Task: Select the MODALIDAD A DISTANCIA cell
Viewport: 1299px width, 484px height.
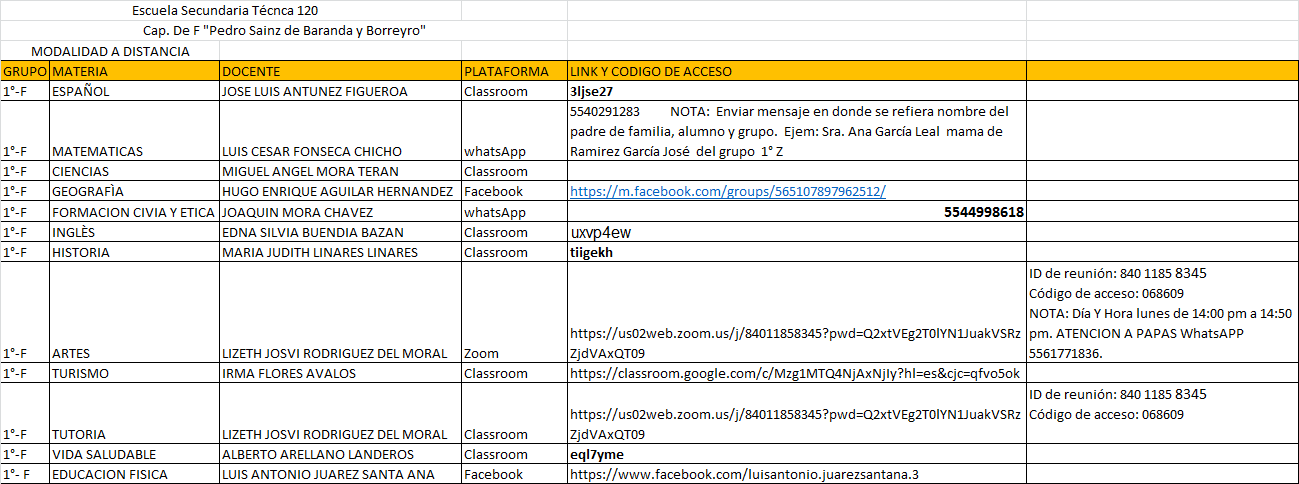Action: (110, 51)
